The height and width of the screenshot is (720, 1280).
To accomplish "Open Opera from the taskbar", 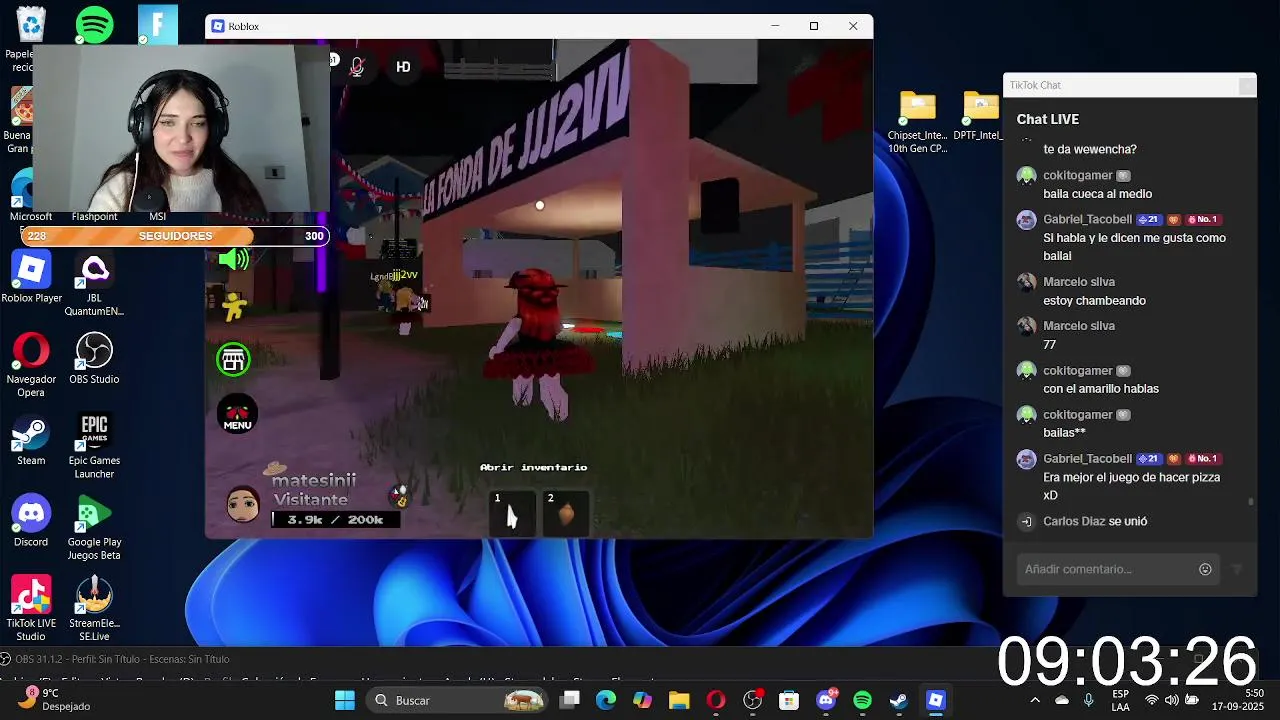I will (716, 700).
